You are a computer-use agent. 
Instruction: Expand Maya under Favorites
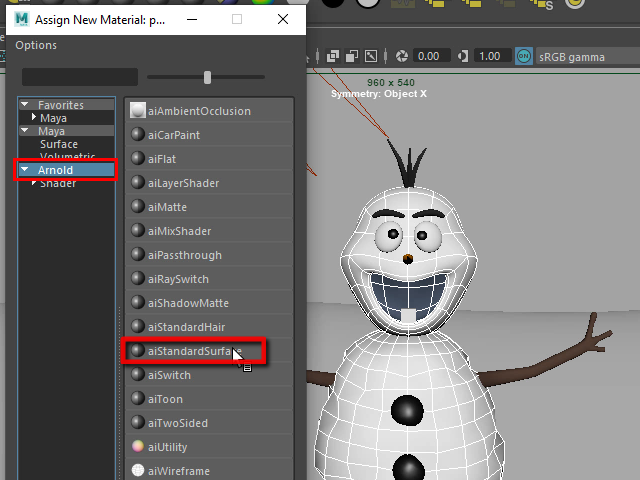pos(34,118)
